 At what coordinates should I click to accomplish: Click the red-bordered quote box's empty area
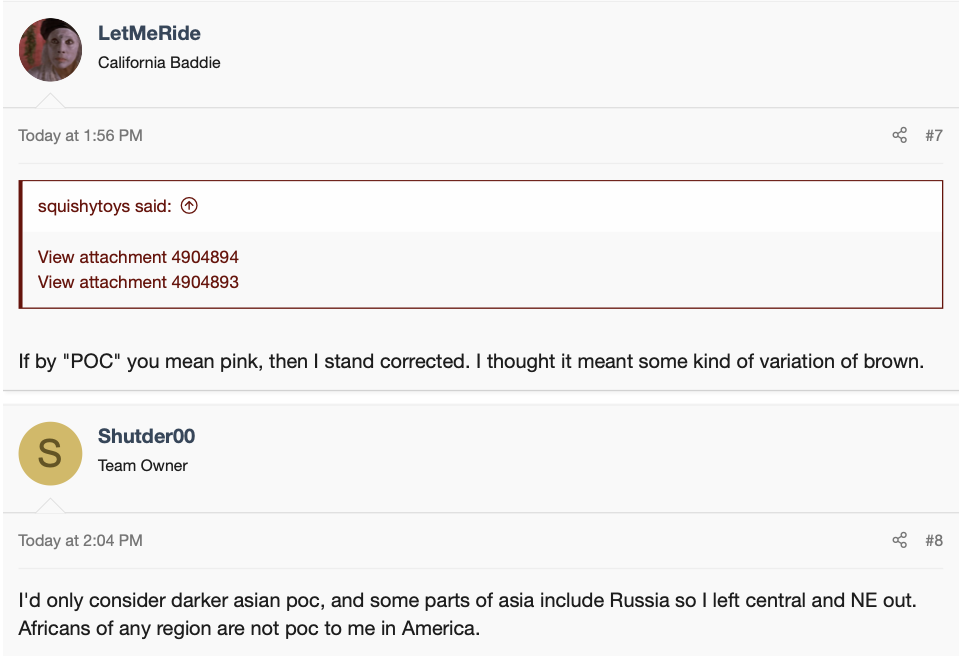(600, 270)
